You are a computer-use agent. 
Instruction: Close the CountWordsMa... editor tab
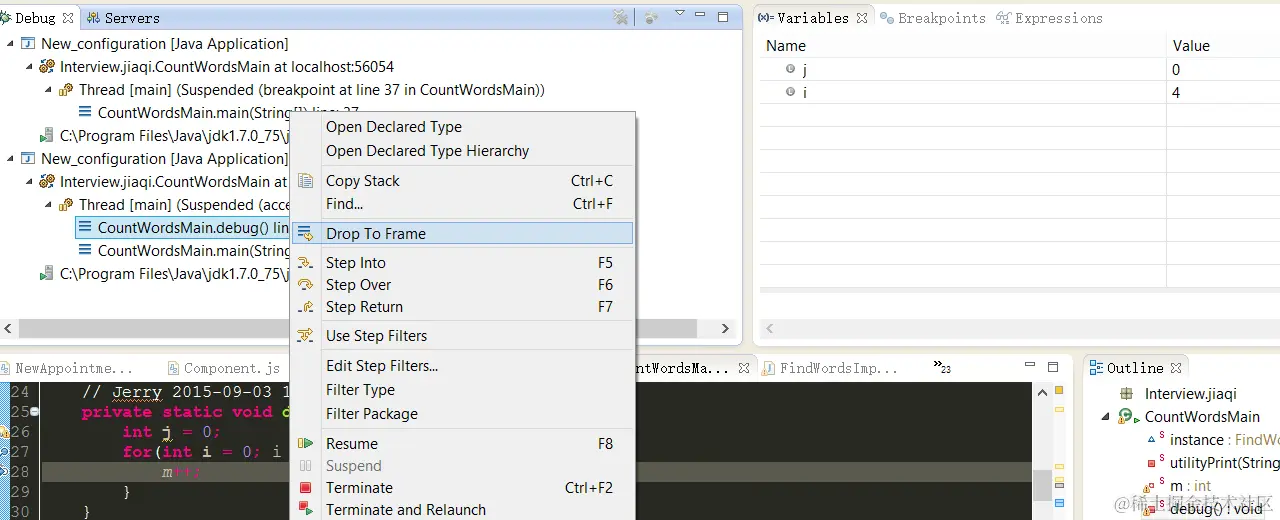coord(743,368)
